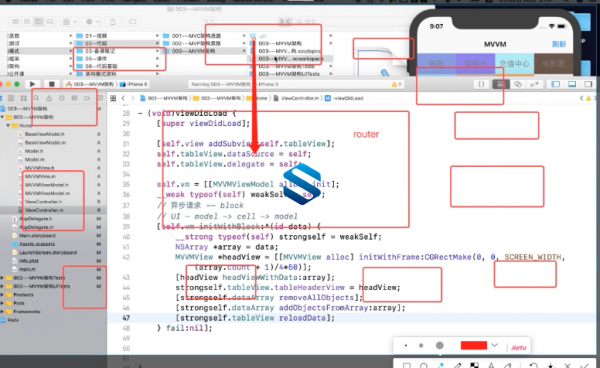This screenshot has height=368, width=600.
Task: Open the annotation color dropdown arrow
Action: point(494,345)
